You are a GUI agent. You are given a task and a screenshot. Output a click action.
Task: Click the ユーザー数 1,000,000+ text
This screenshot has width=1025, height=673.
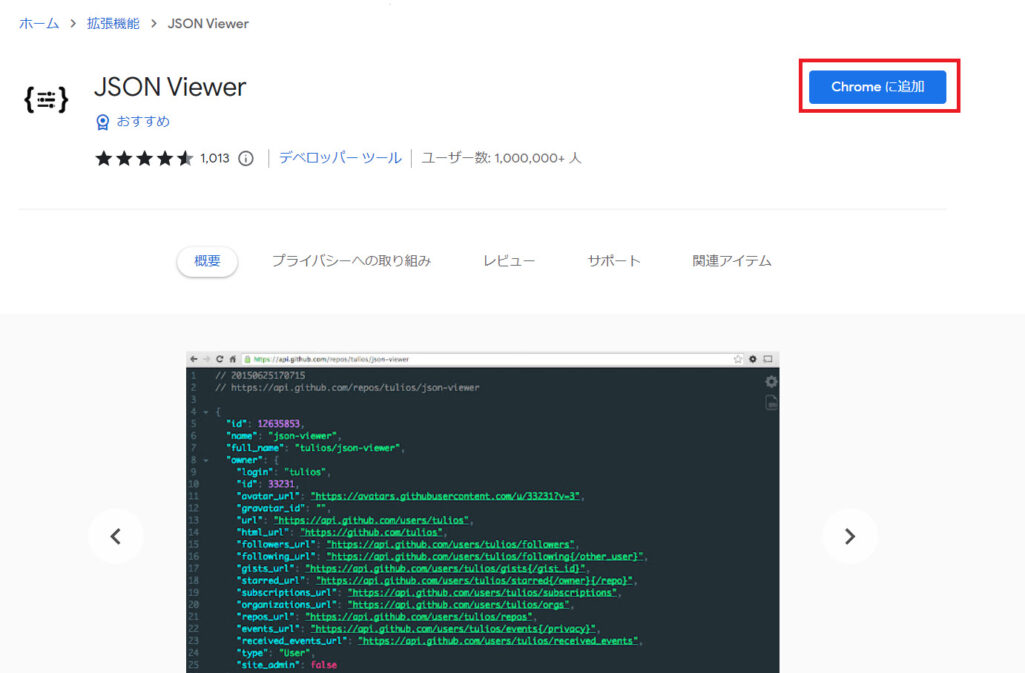tap(501, 157)
